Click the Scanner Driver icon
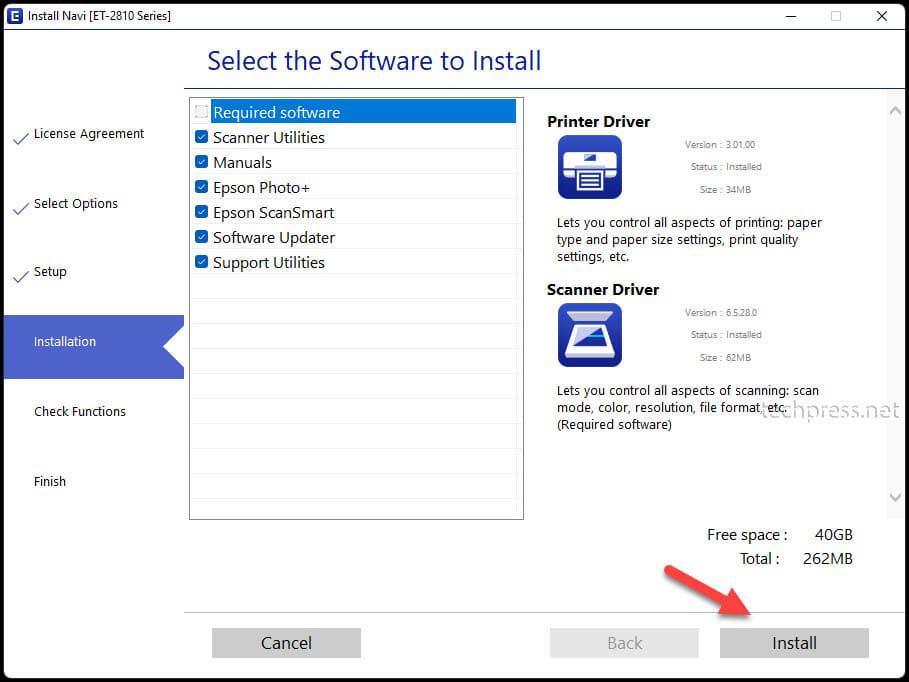909x682 pixels. [x=590, y=335]
